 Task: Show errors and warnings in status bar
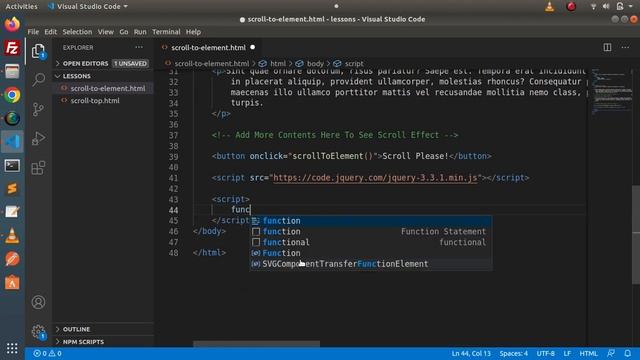click(x=47, y=353)
